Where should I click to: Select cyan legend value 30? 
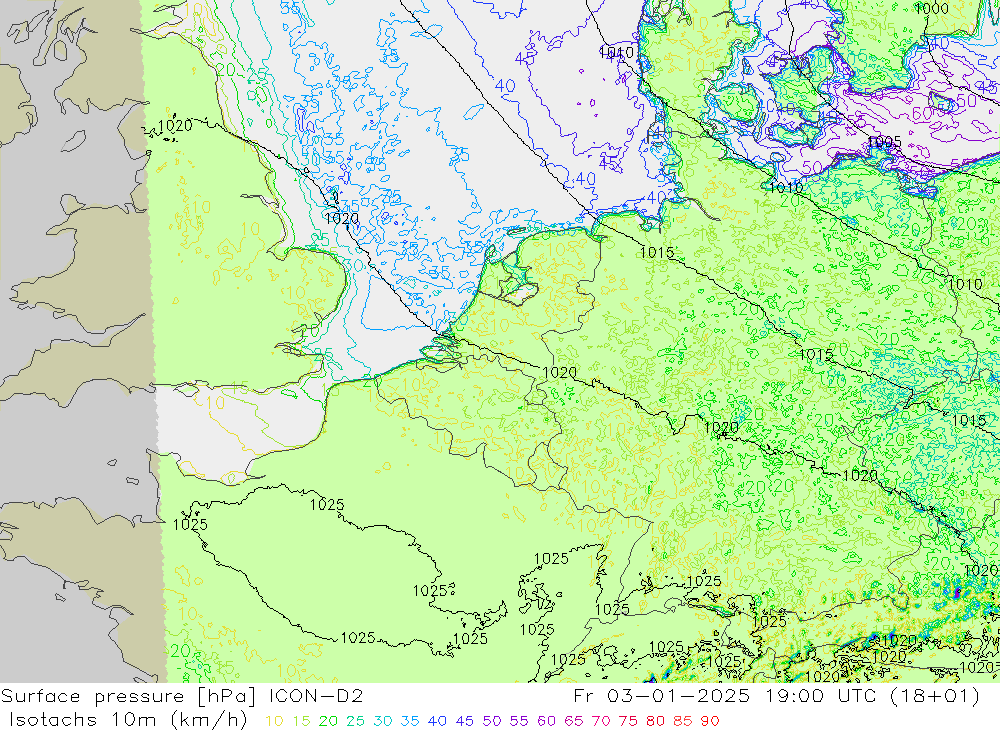click(383, 721)
